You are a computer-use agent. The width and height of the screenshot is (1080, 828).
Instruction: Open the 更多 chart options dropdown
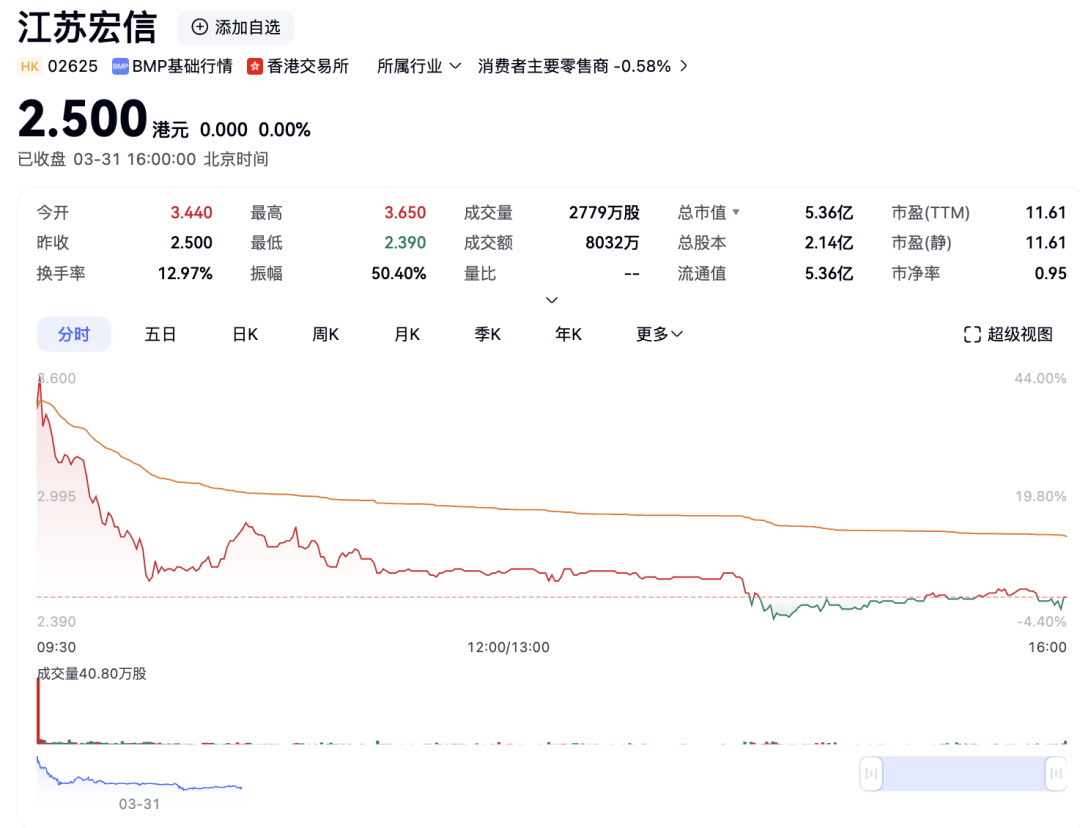[x=659, y=334]
